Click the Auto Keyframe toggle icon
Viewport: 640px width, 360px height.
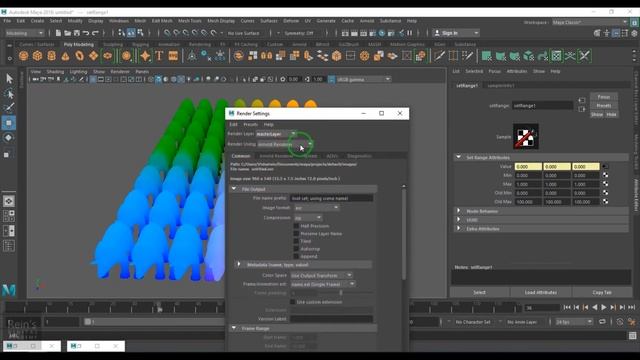pos(620,322)
